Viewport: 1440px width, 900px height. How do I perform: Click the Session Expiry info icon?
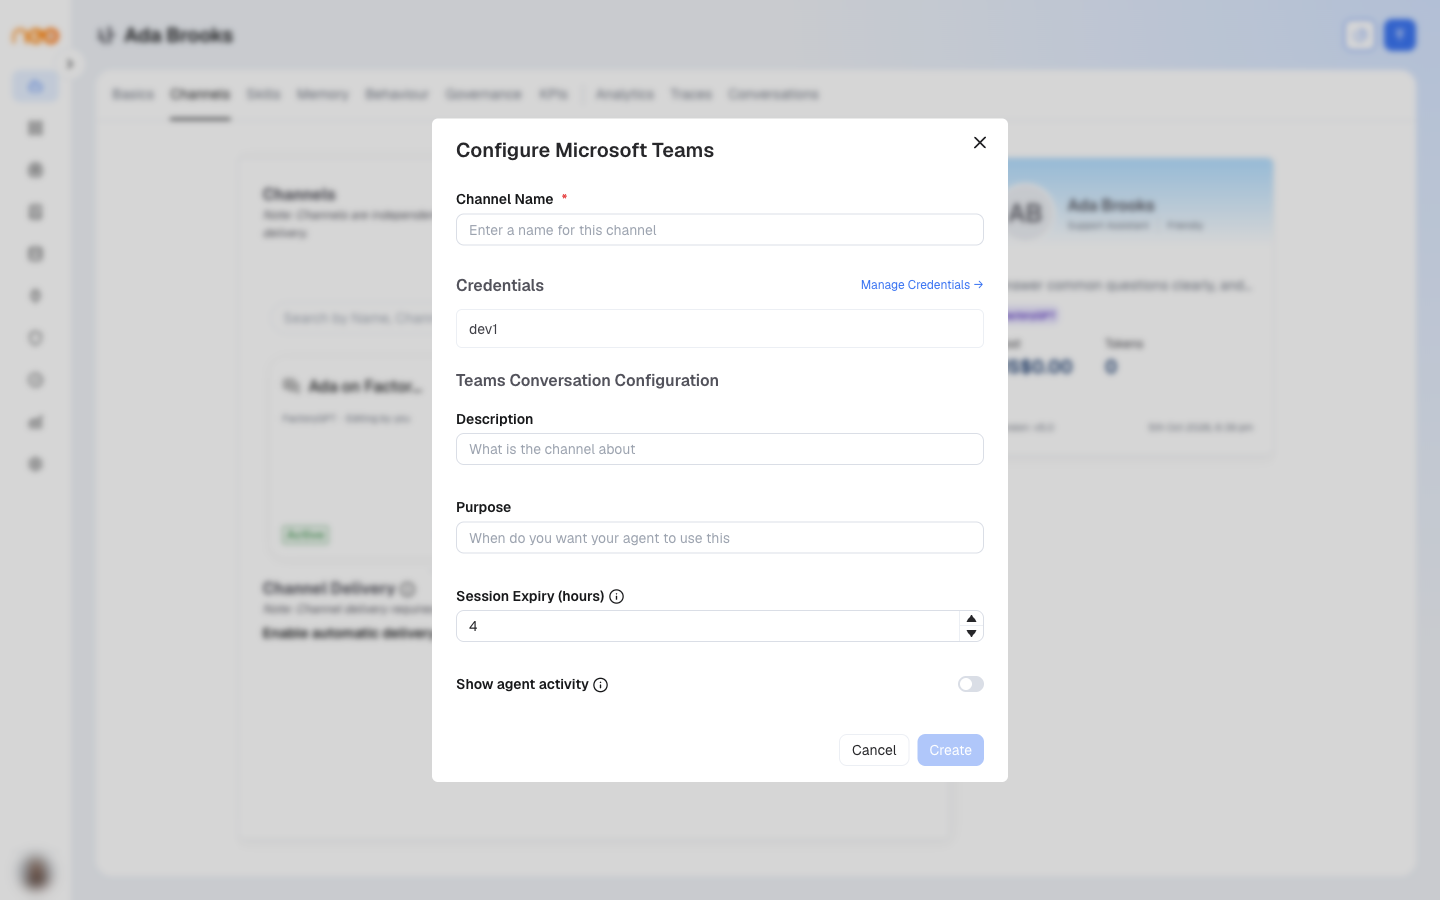point(617,597)
